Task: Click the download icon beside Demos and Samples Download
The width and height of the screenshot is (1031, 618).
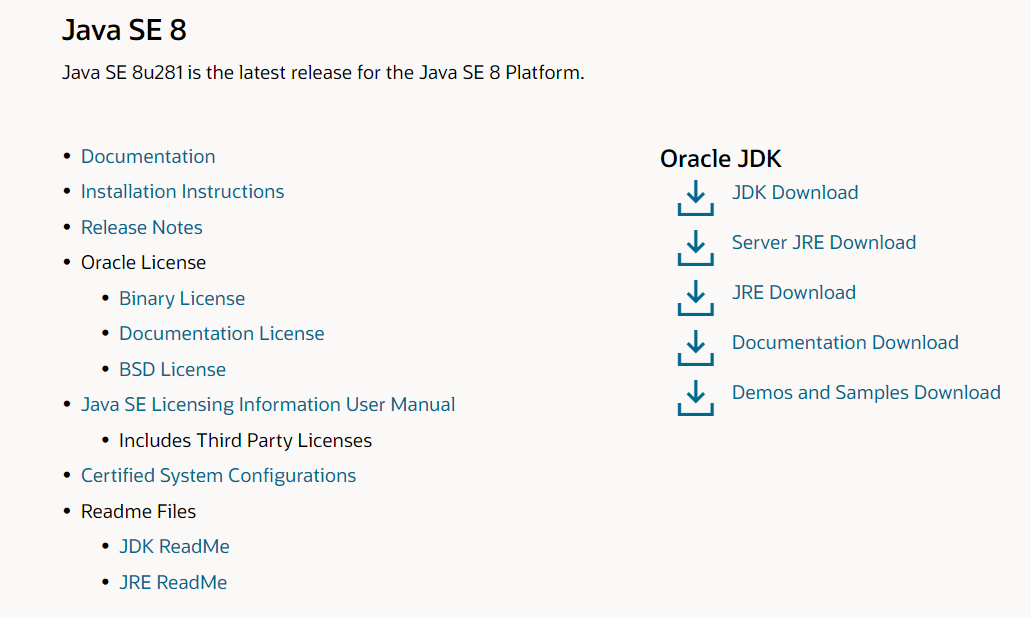Action: click(x=696, y=398)
